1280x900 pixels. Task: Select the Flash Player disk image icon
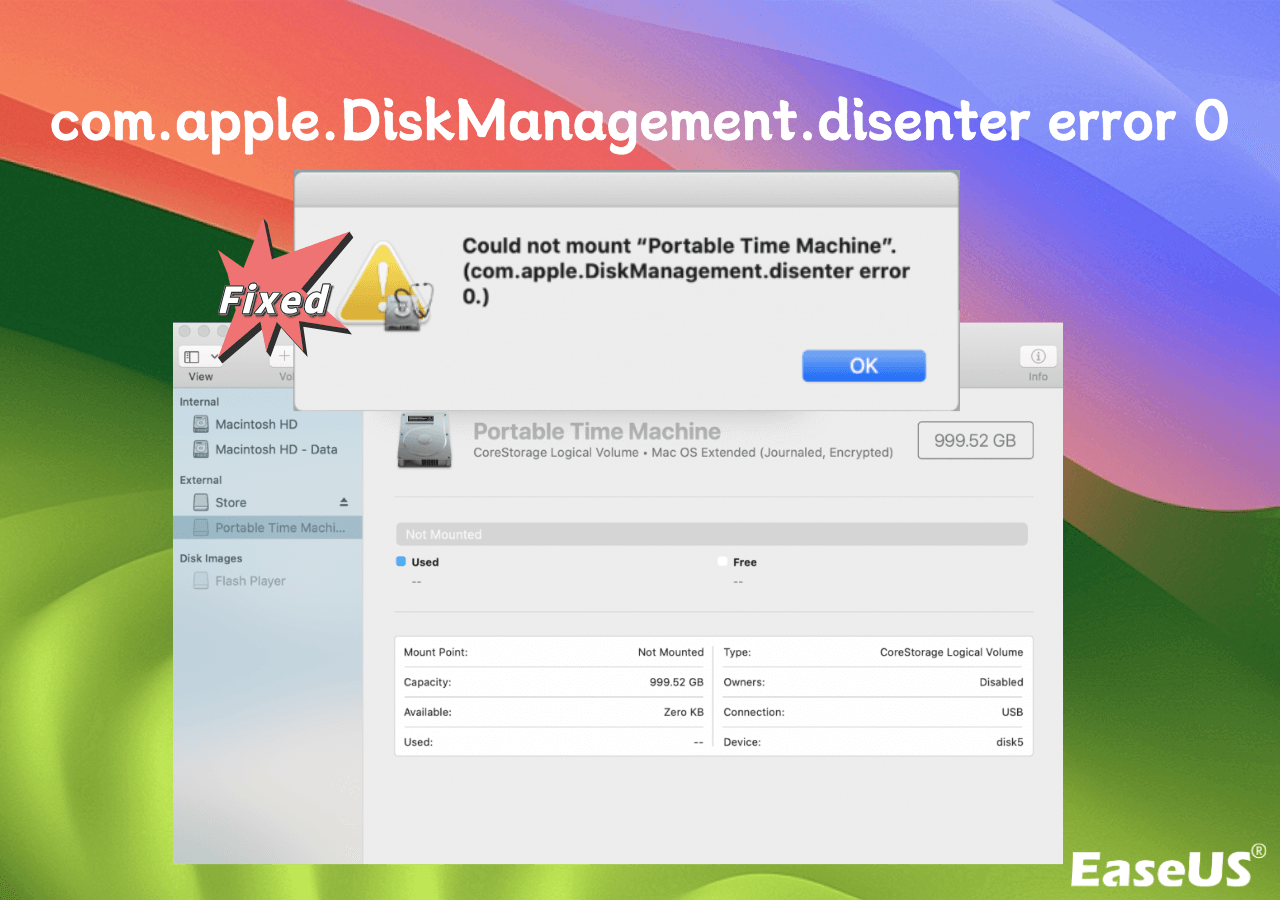pos(202,580)
